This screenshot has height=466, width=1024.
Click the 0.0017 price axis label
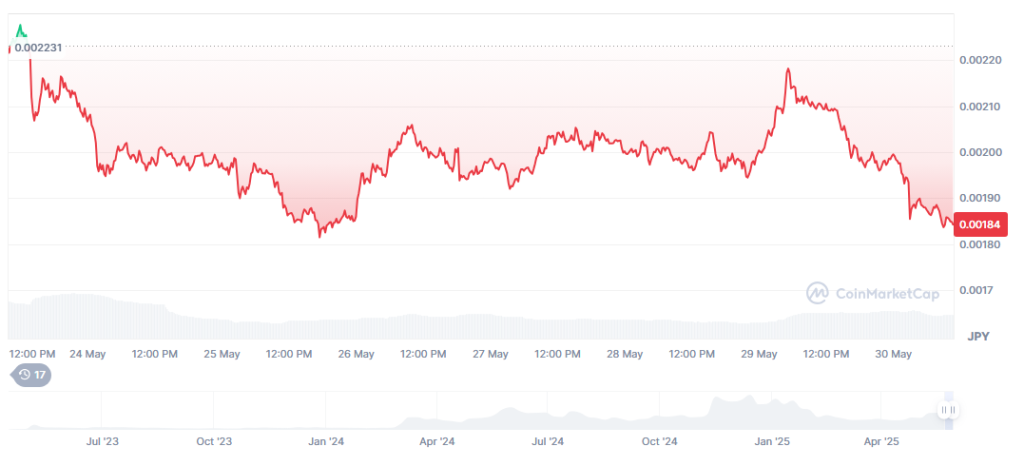[x=975, y=291]
